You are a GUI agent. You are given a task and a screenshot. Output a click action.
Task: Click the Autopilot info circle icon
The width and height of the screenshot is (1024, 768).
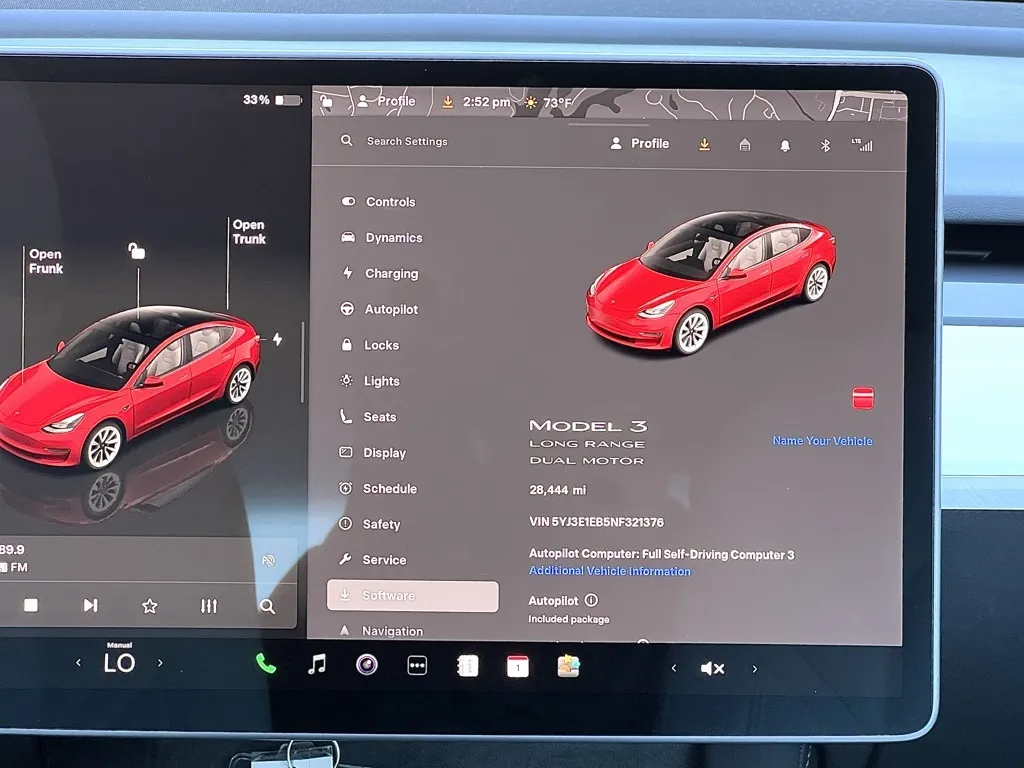coord(591,601)
